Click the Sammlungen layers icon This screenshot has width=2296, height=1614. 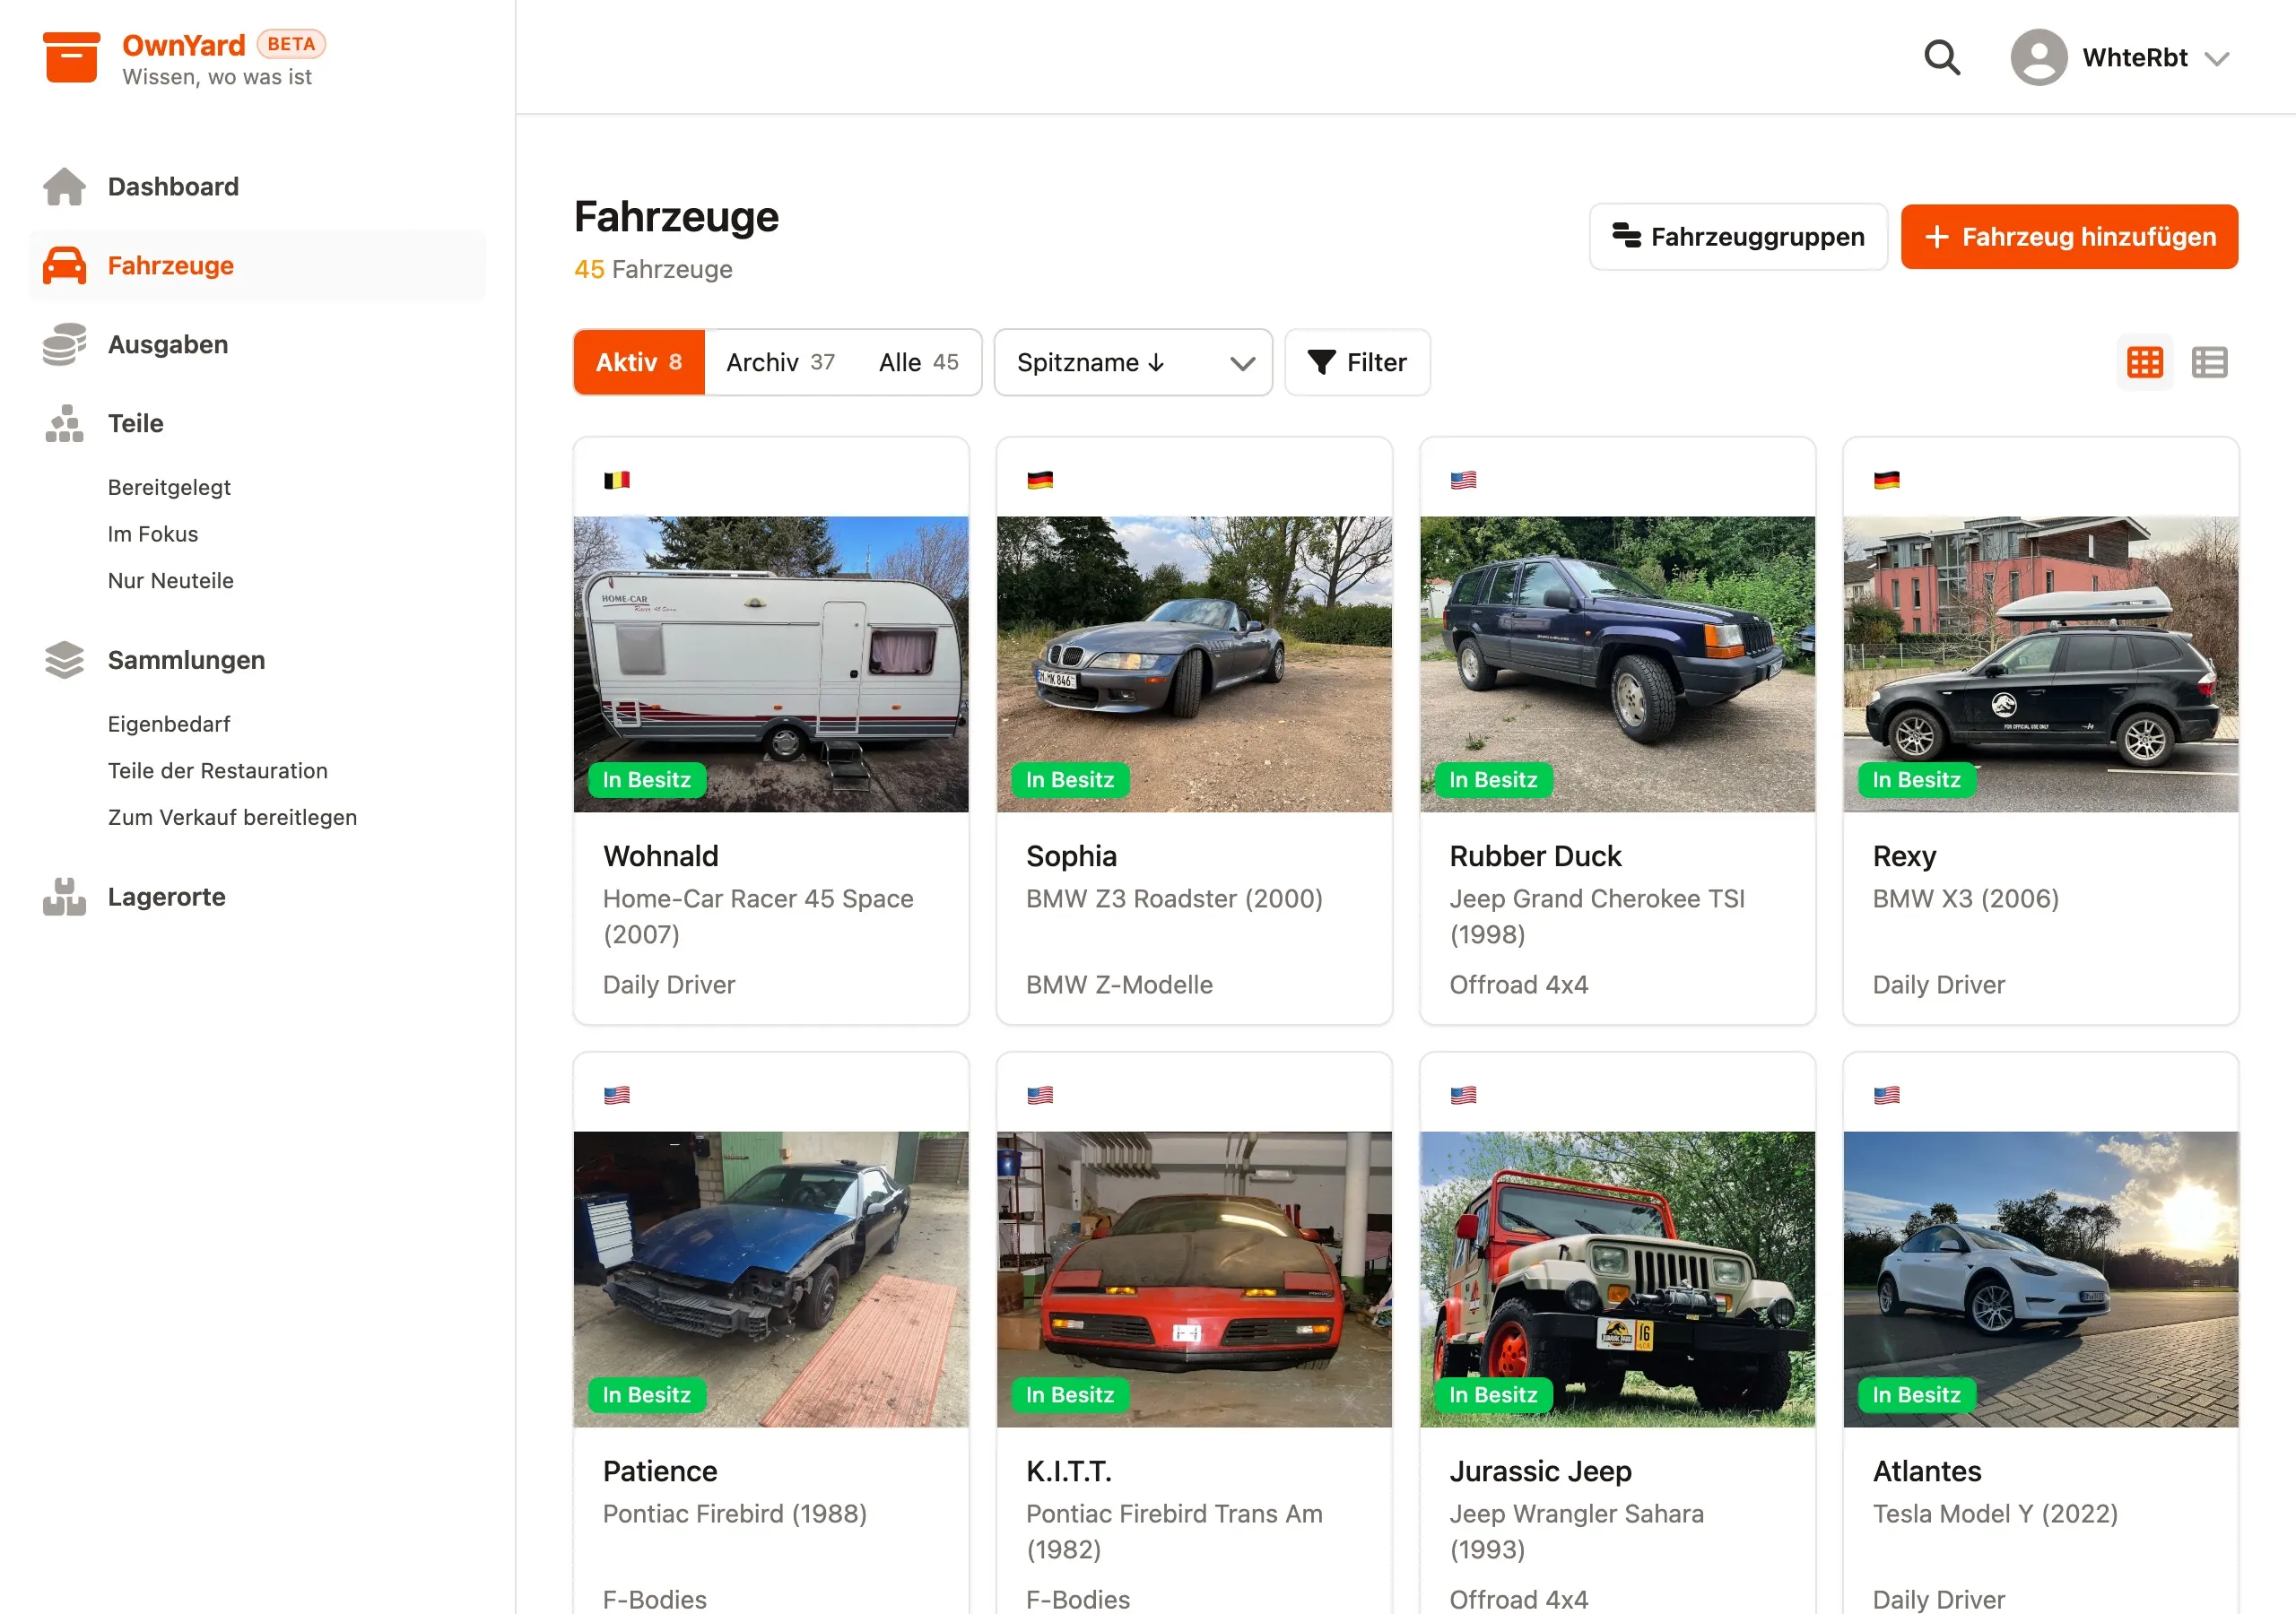pyautogui.click(x=64, y=660)
